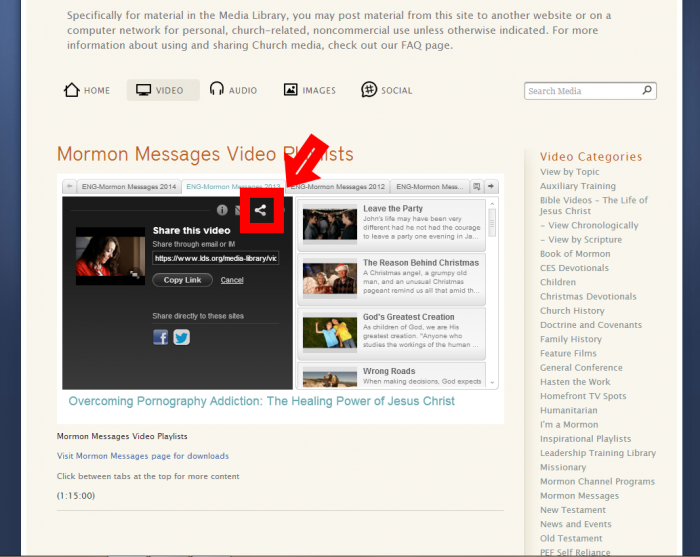Switch to ENG-Mormon Messages 2012 tab
This screenshot has width=700, height=557.
(338, 186)
